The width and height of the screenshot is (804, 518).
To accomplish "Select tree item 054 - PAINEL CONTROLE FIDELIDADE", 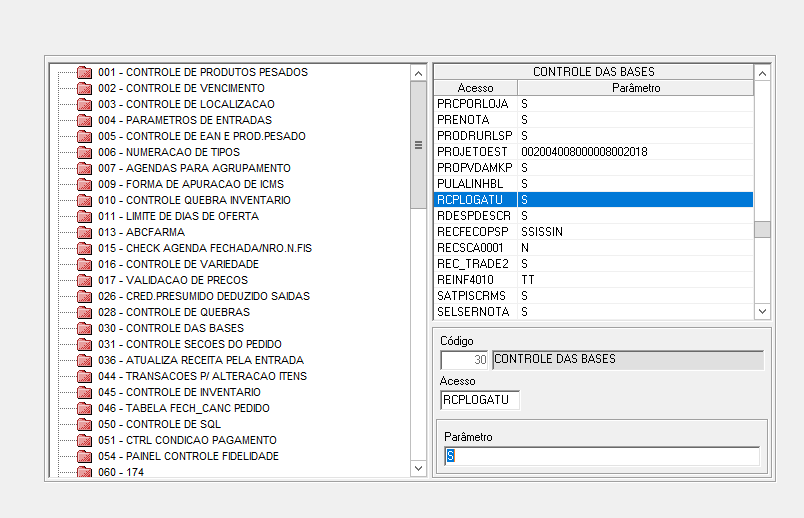I will (x=188, y=456).
